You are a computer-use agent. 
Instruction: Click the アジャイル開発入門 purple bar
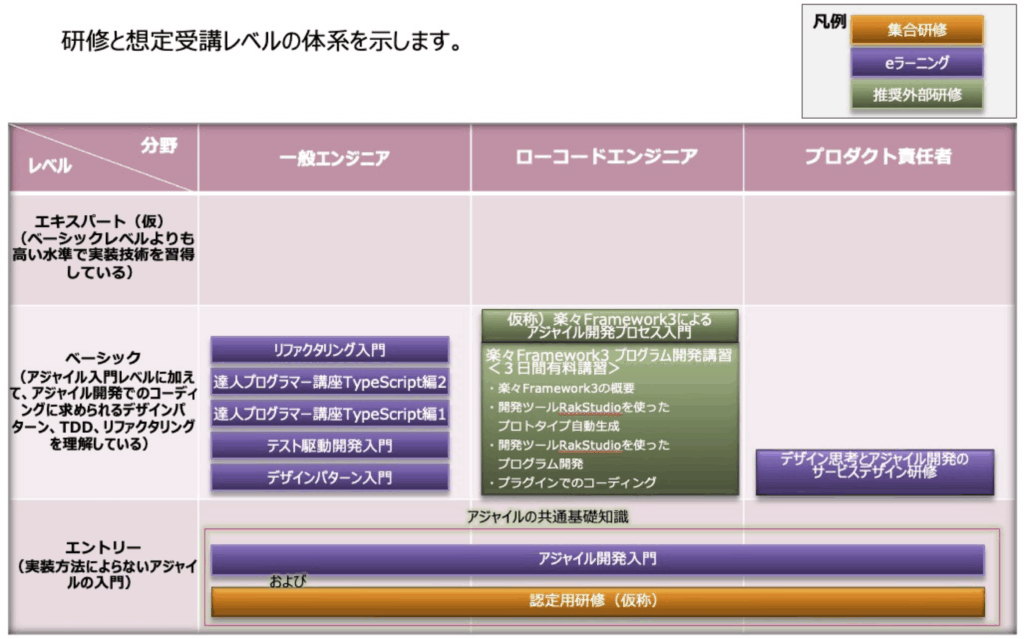[x=597, y=559]
